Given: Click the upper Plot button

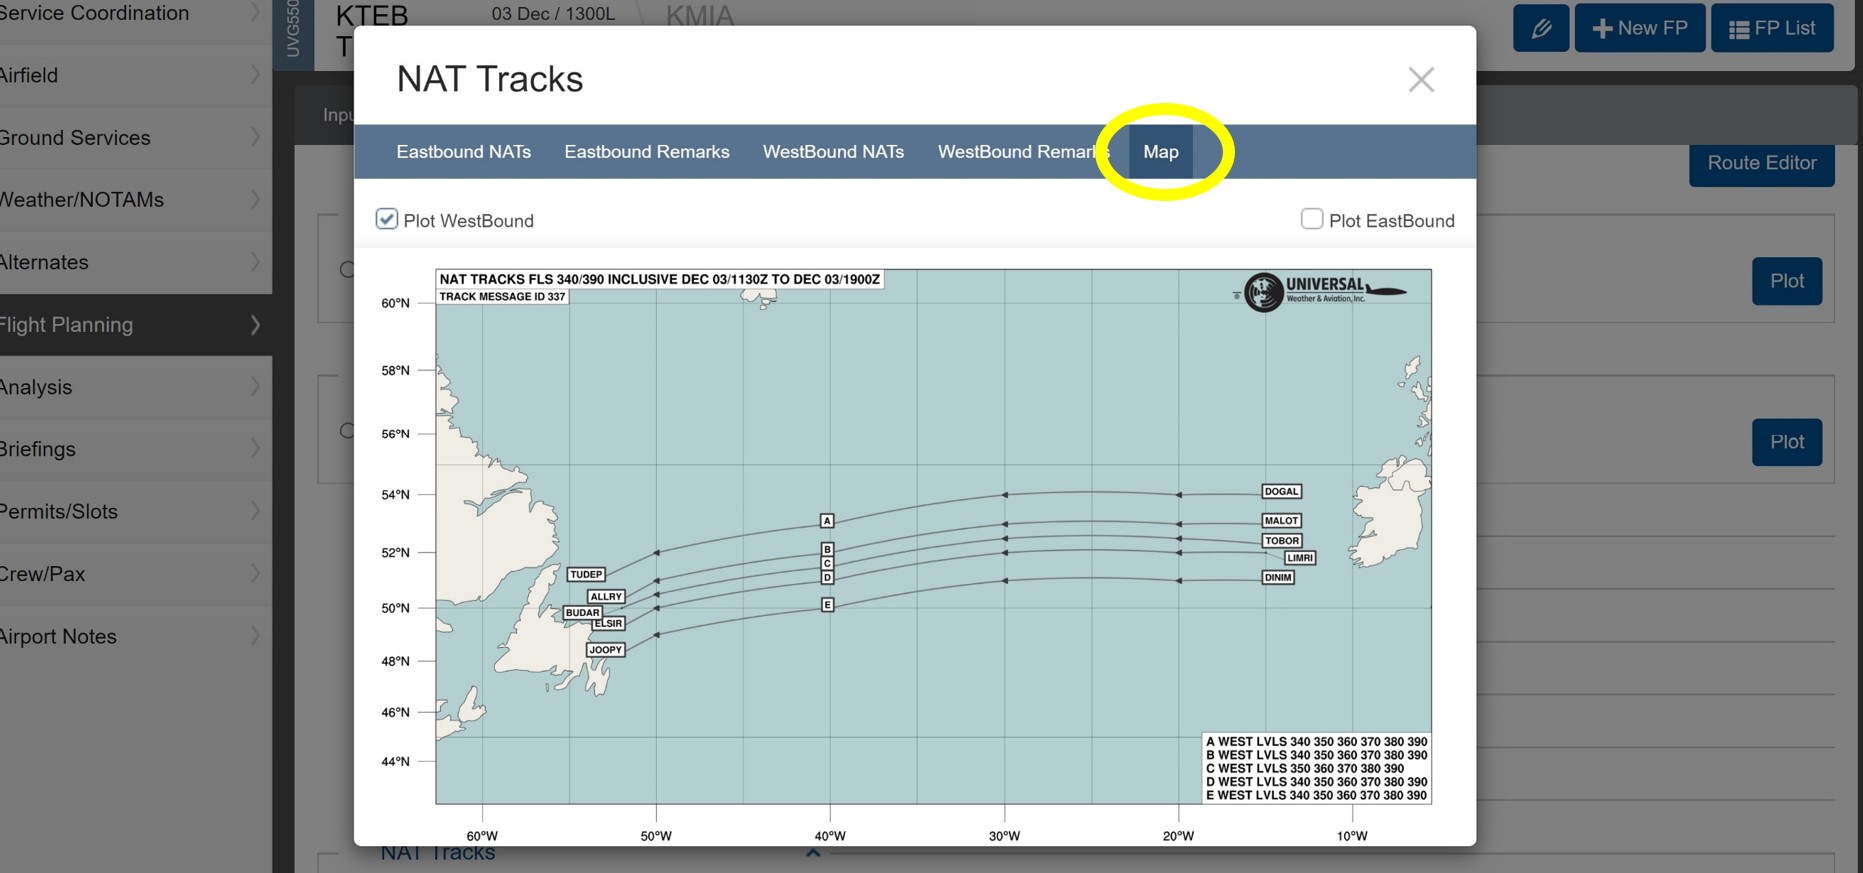Looking at the screenshot, I should pyautogui.click(x=1787, y=281).
